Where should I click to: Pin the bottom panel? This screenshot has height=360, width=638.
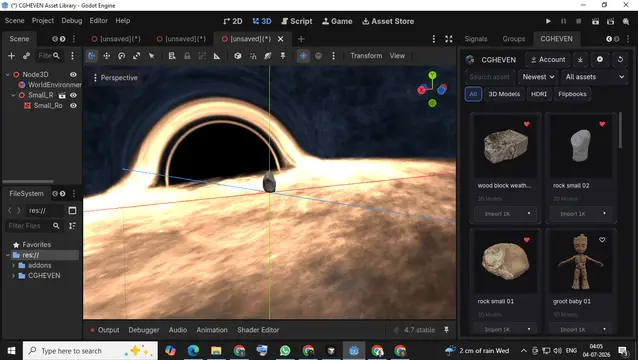[x=446, y=330]
